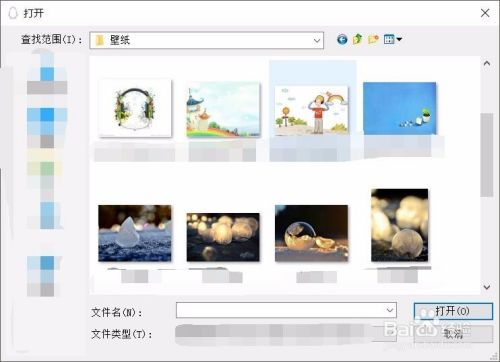
Task: Select the cartoon castle rainbow thumbnail
Action: coord(223,110)
